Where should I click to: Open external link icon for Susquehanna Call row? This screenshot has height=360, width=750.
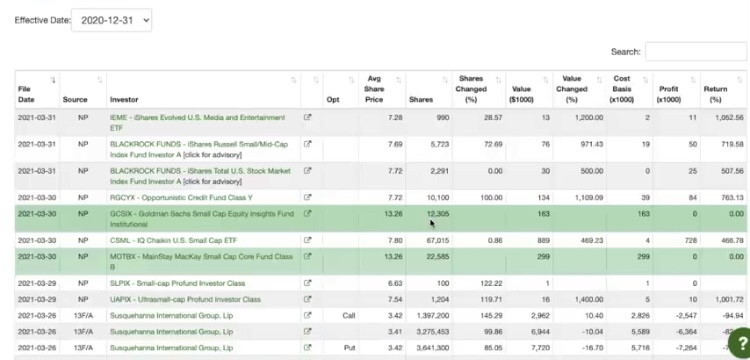tap(308, 316)
